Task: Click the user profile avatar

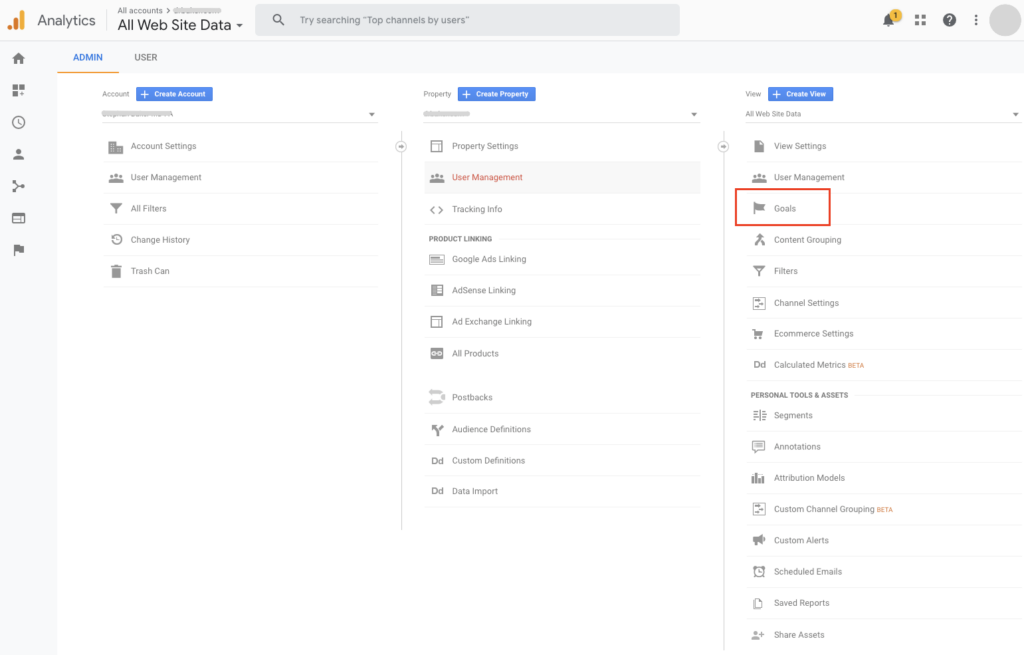Action: (x=1004, y=20)
